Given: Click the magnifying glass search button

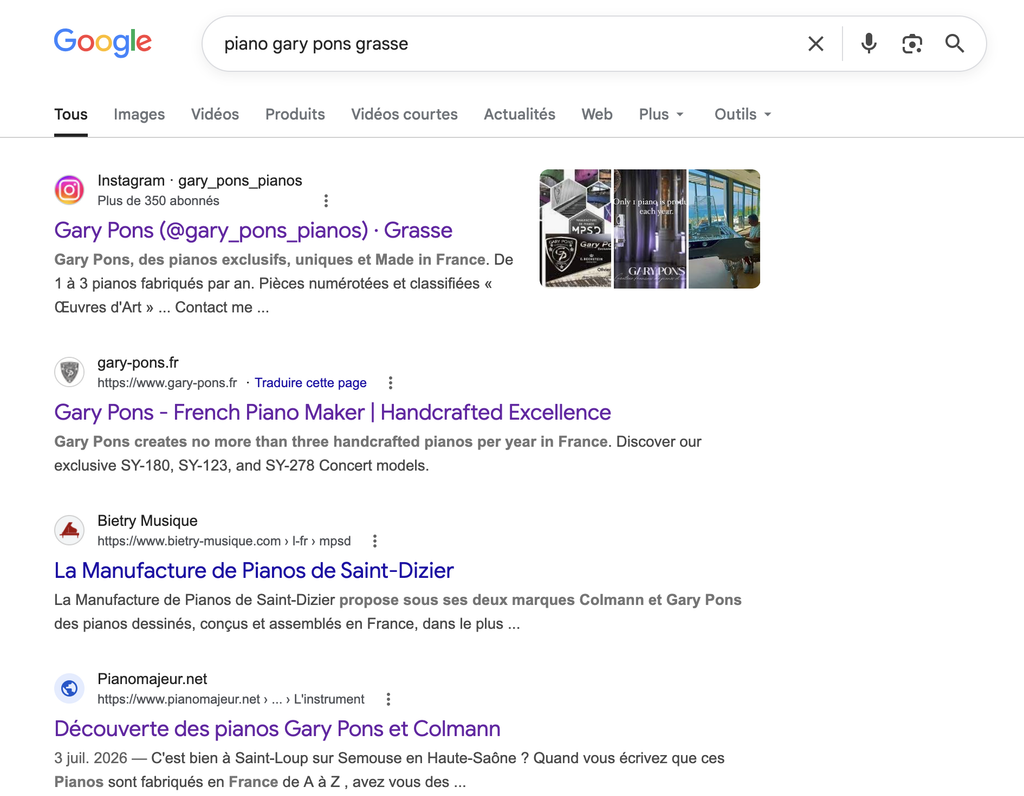Looking at the screenshot, I should [955, 44].
